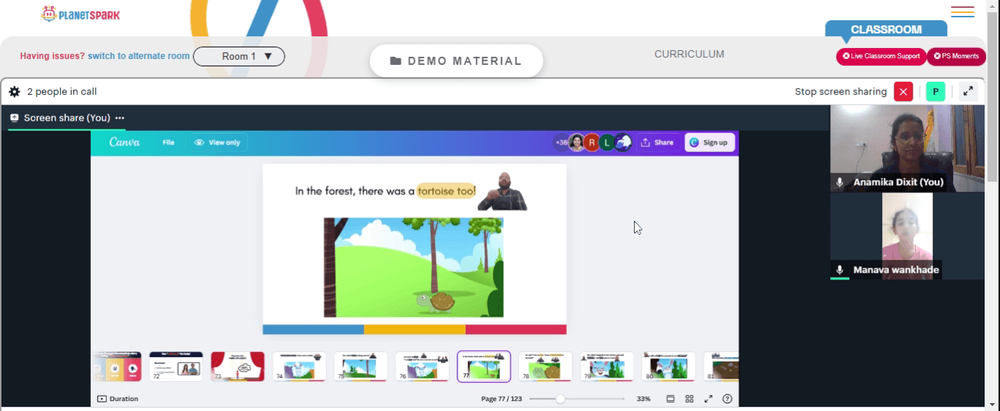This screenshot has height=411, width=1000.
Task: Toggle Canva scroll view icon
Action: point(670,399)
